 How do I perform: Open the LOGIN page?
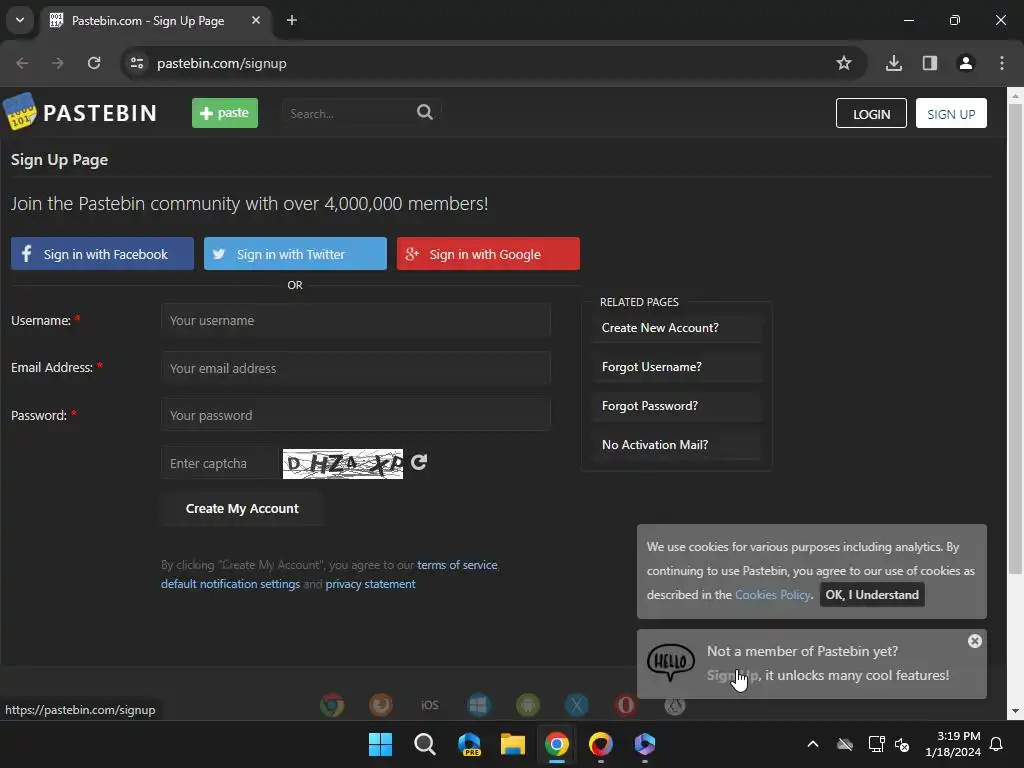point(871,114)
